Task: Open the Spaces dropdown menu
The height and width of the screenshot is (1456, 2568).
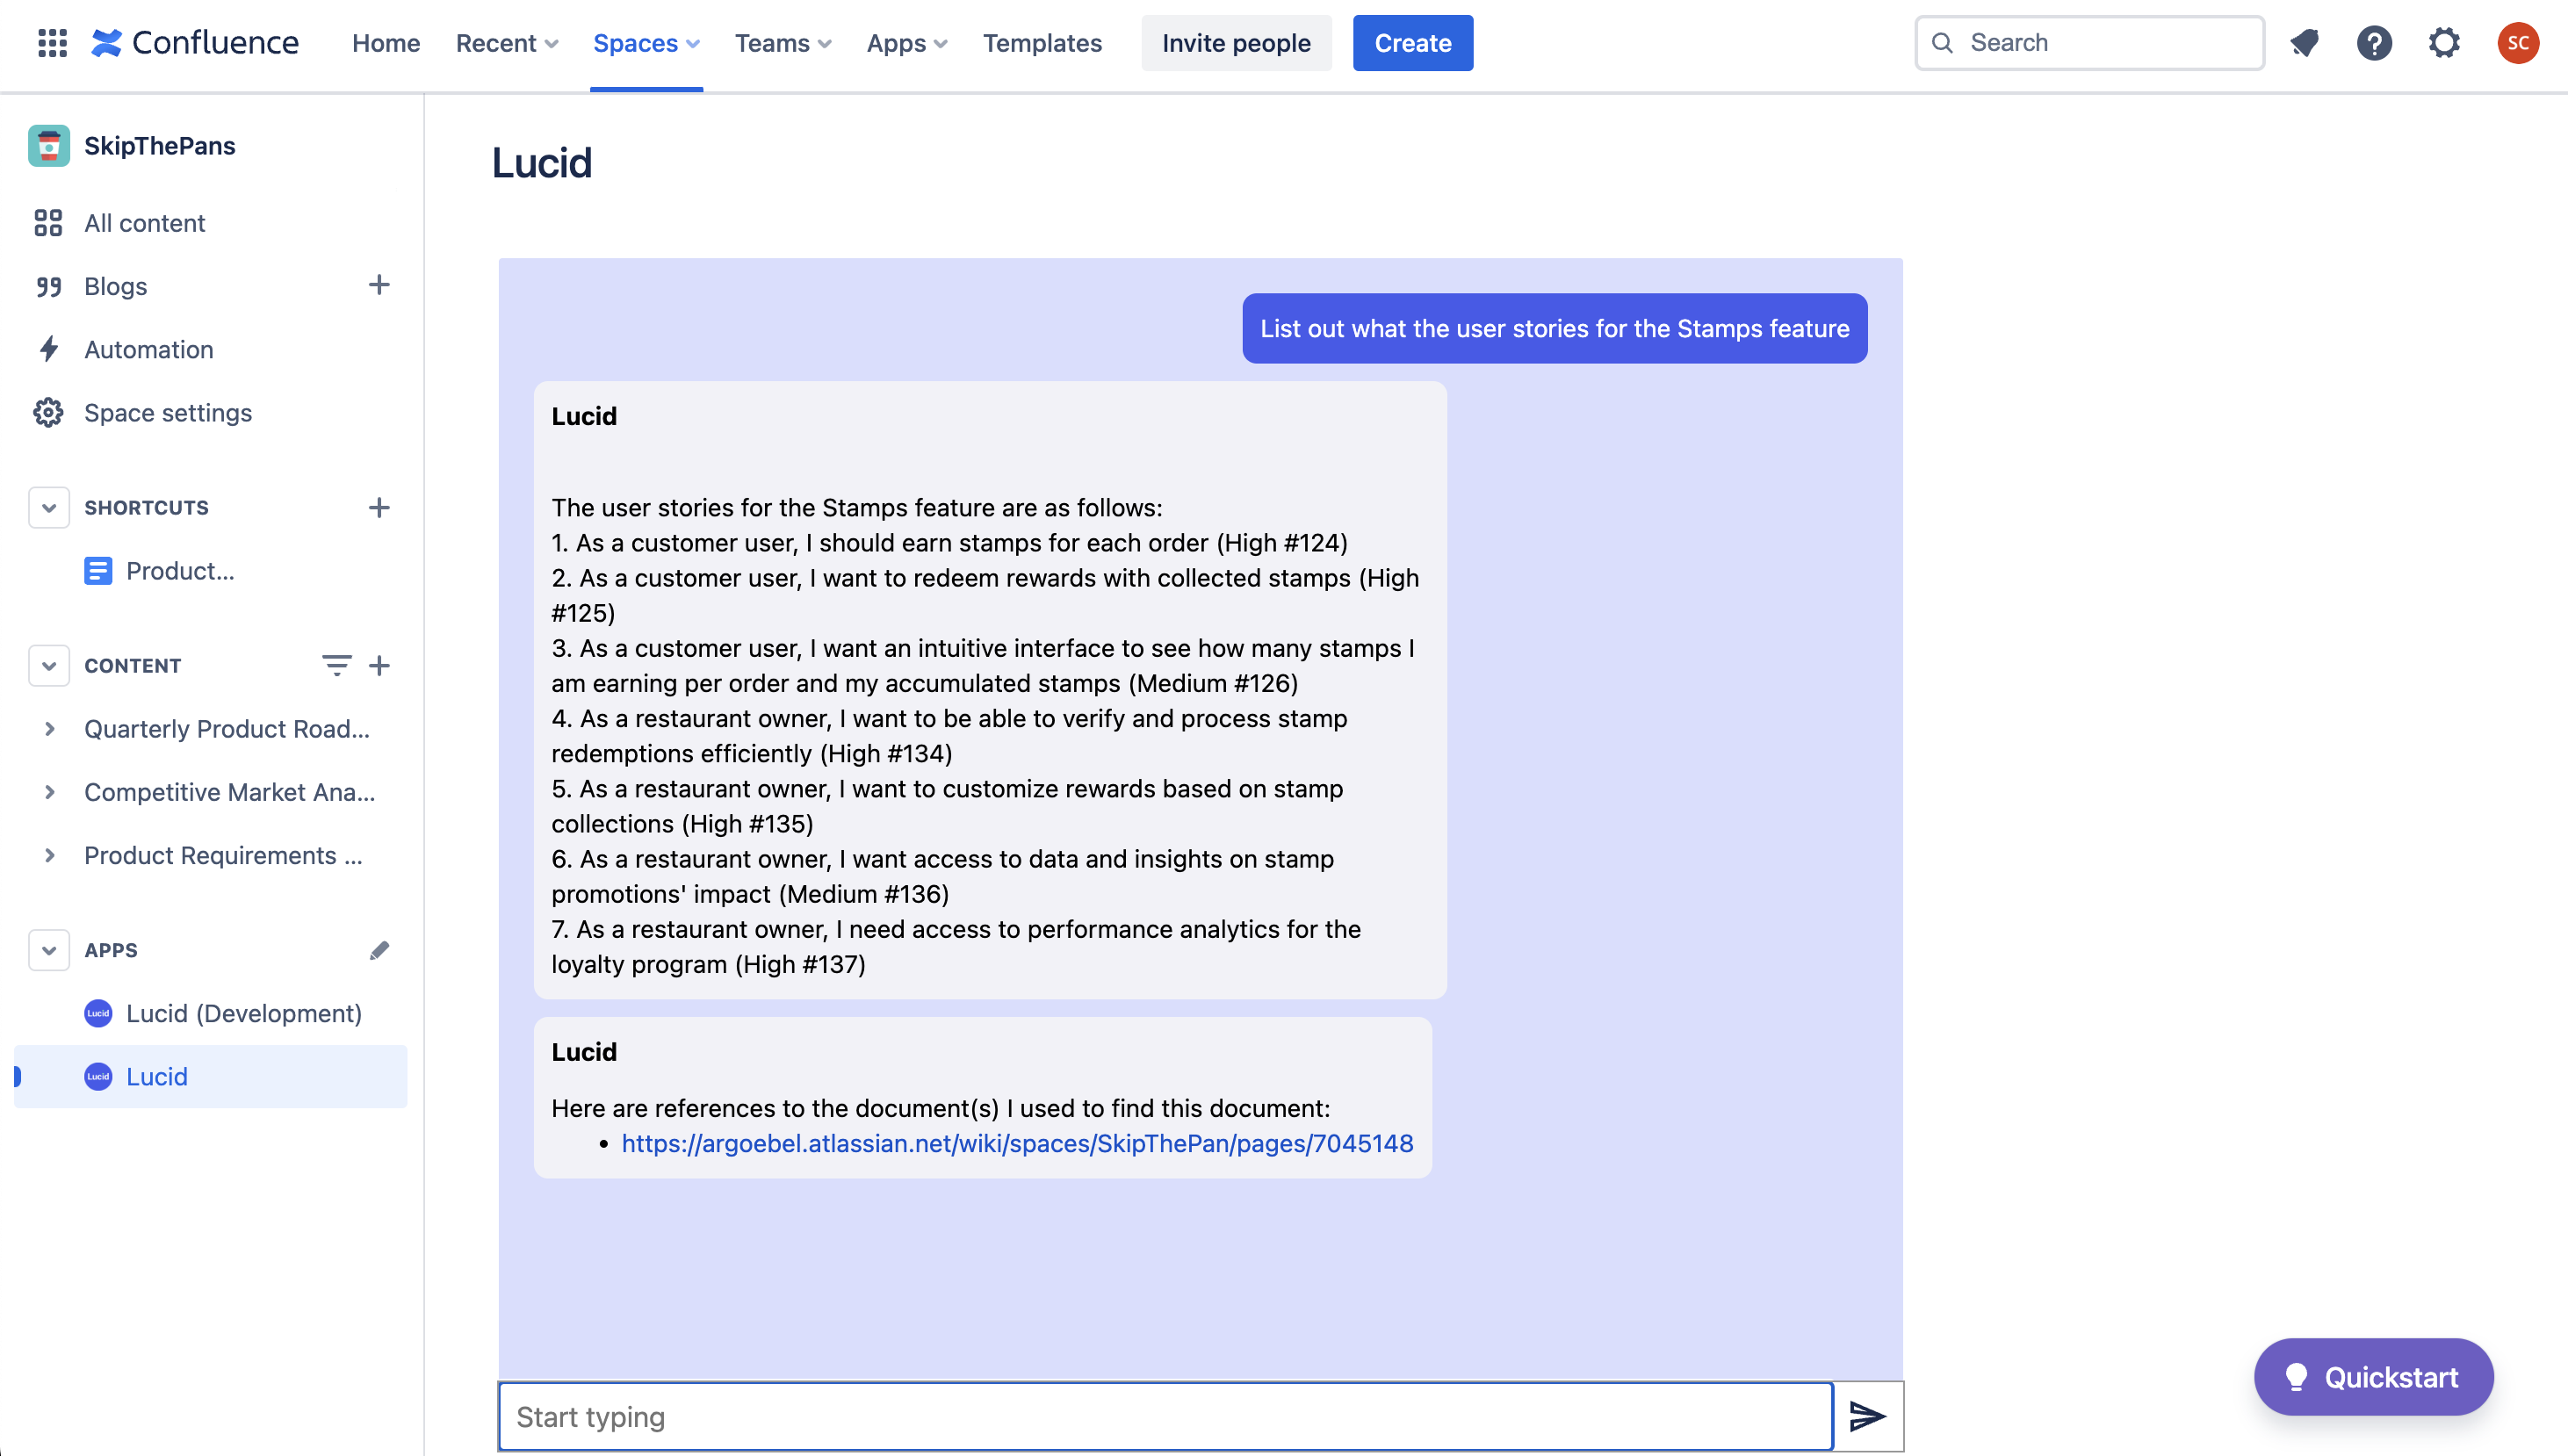Action: tap(646, 43)
